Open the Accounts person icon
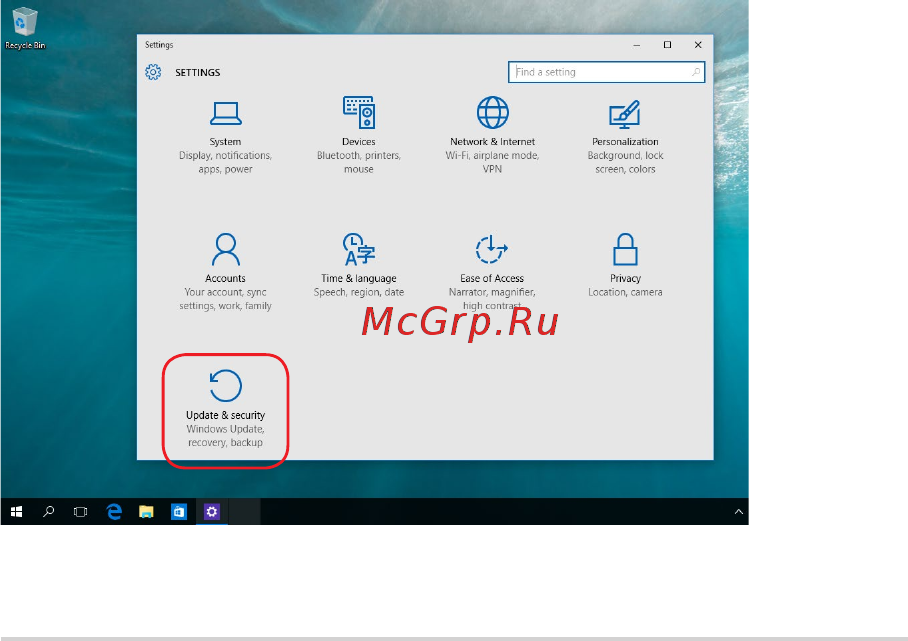Screen dimensions: 908x641 (x=225, y=250)
